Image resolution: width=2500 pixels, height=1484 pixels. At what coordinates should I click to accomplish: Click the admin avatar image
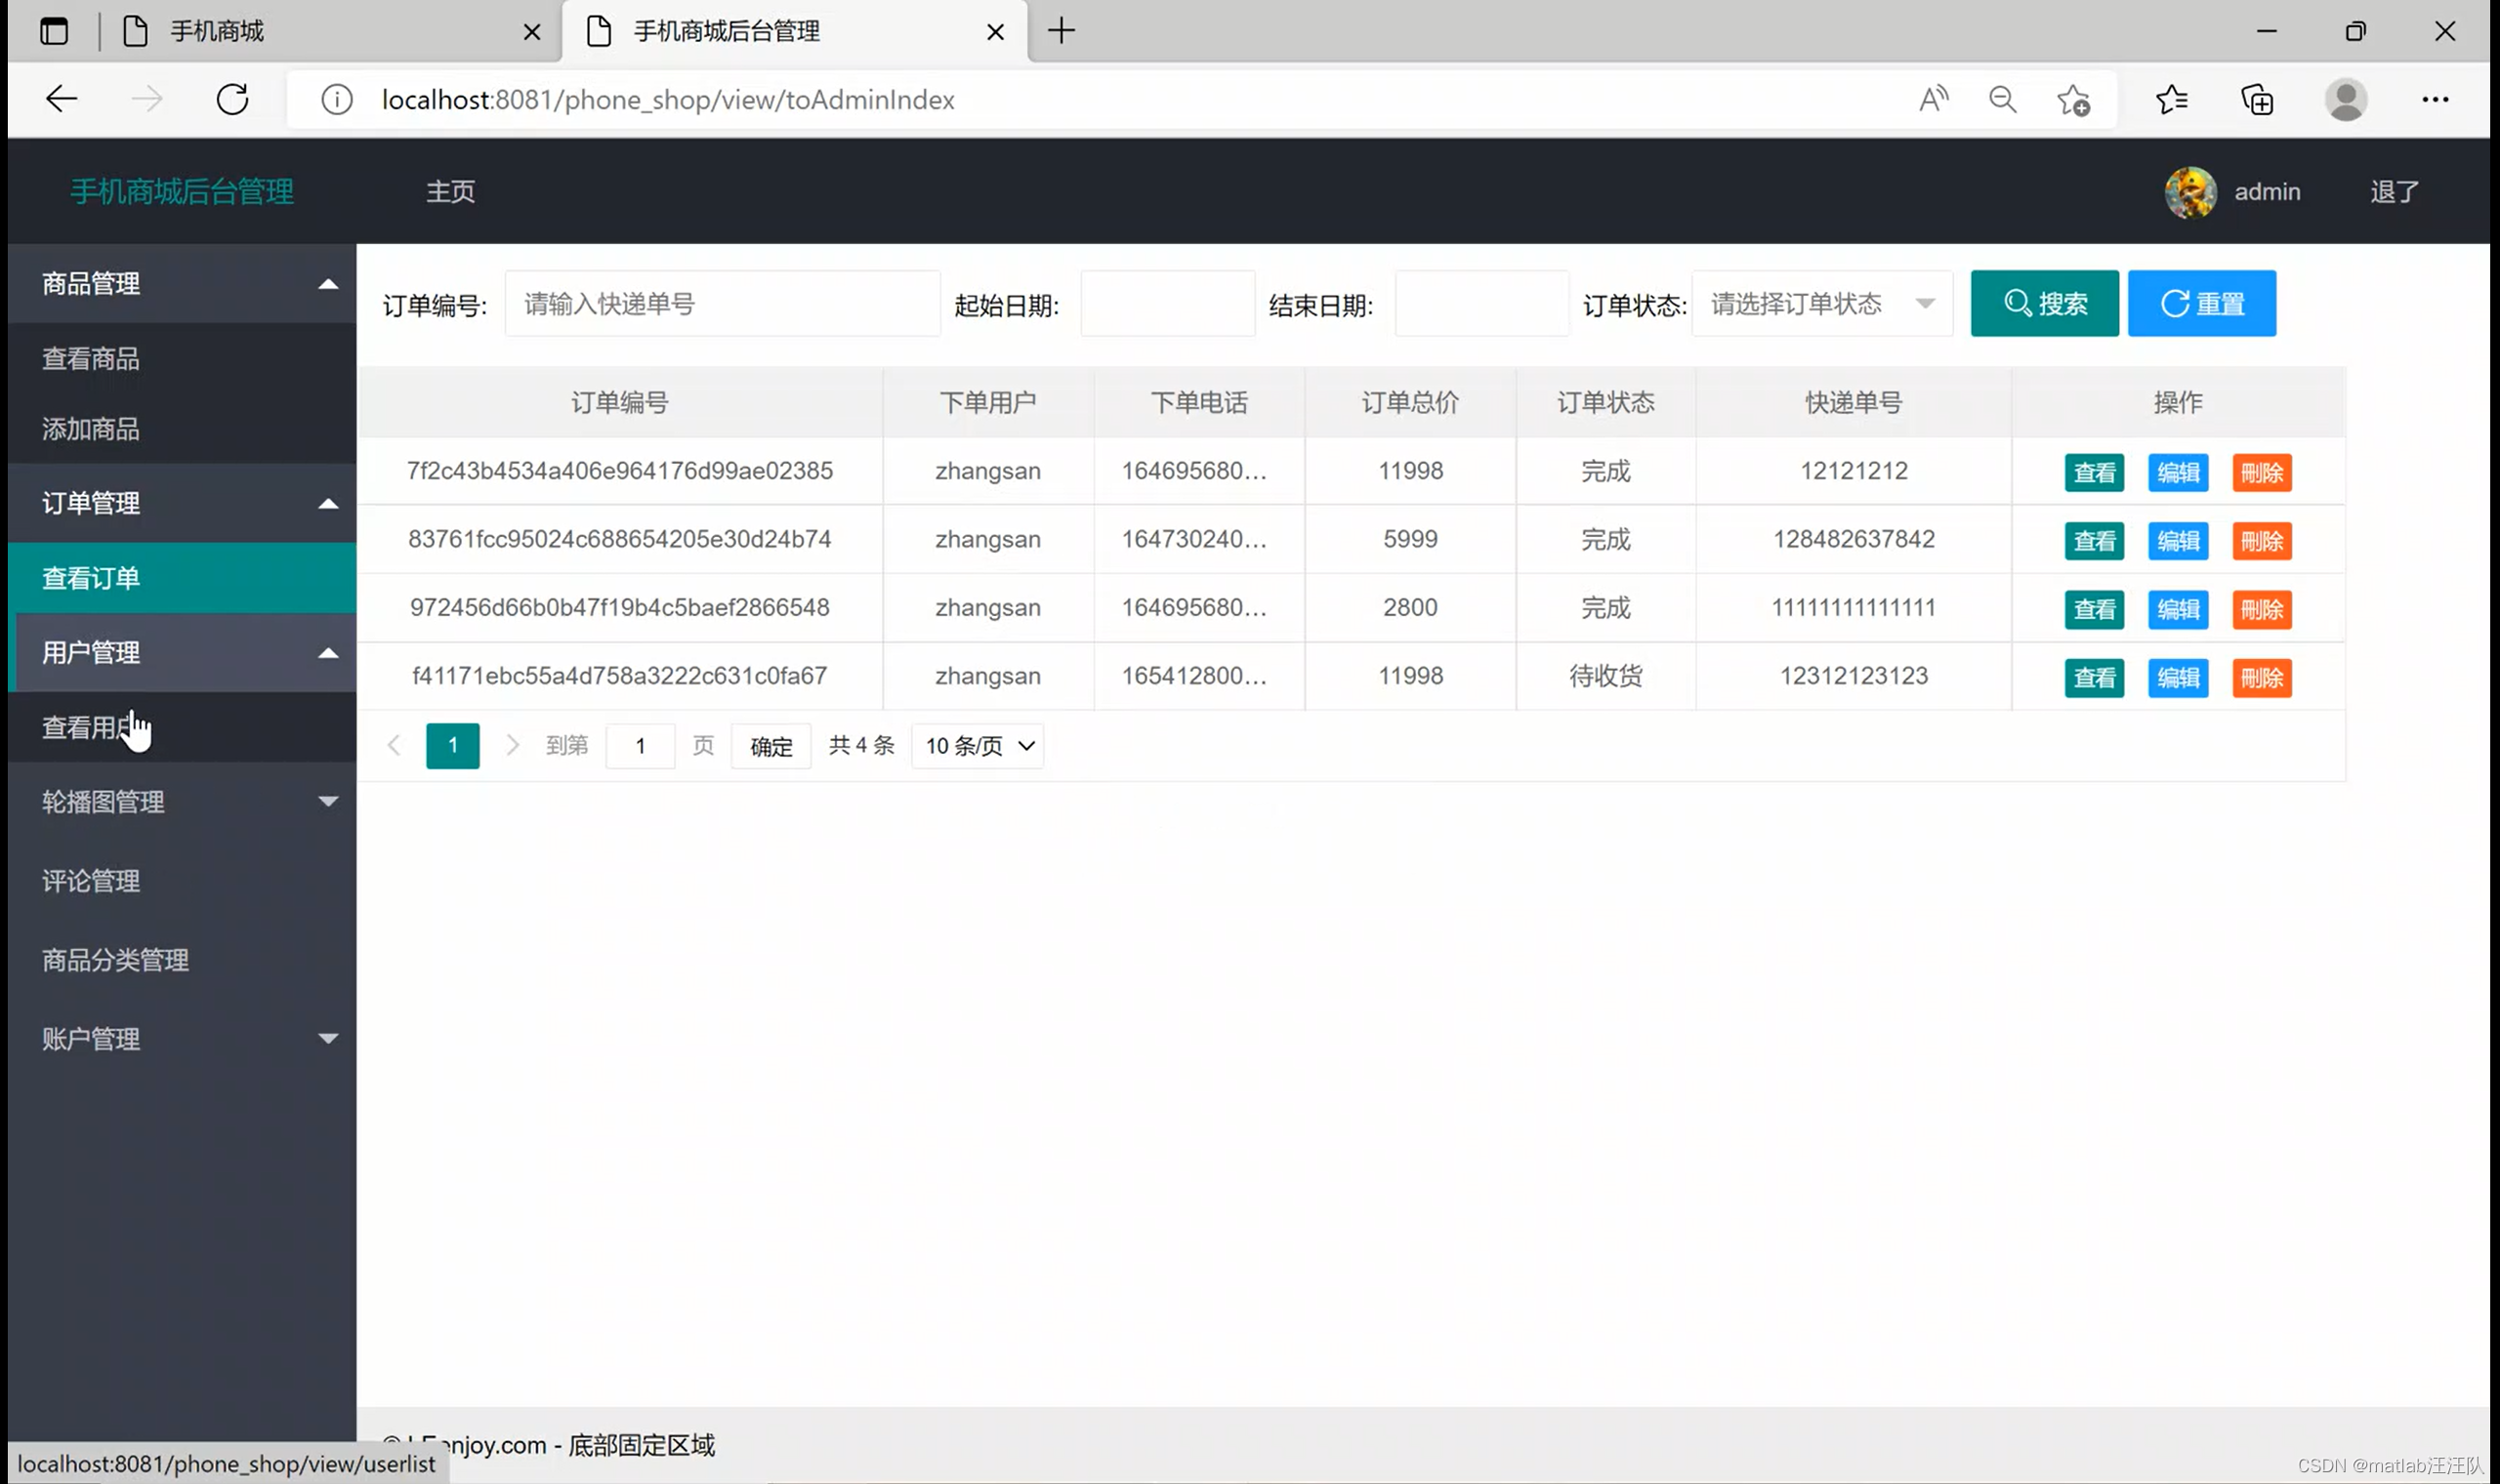2190,192
